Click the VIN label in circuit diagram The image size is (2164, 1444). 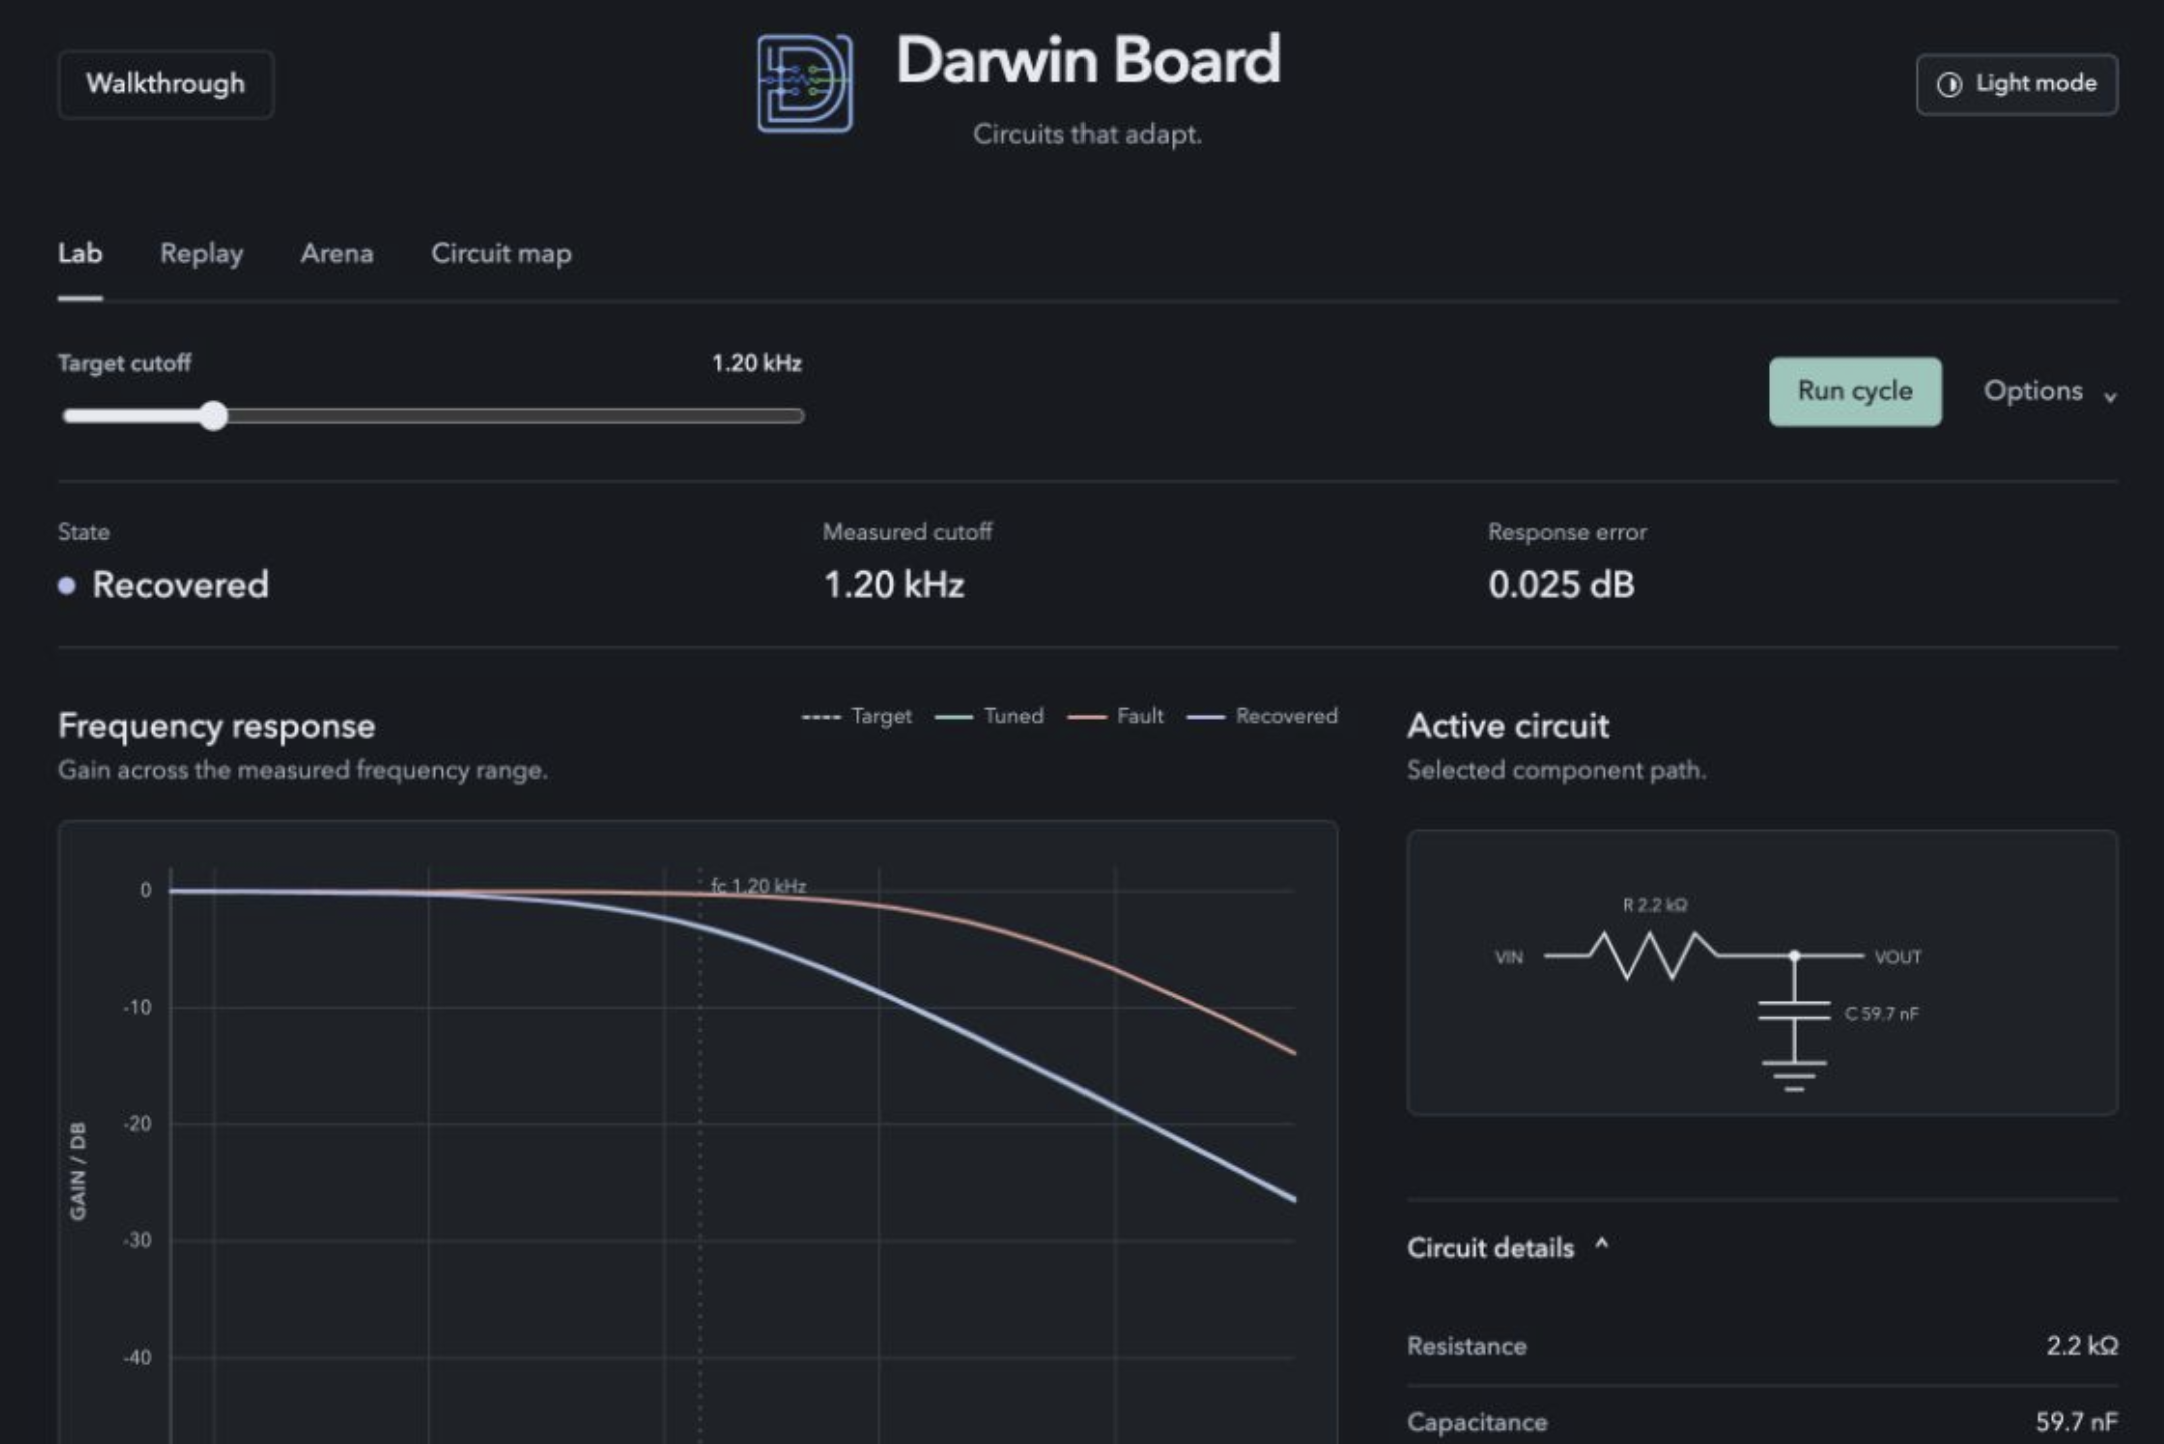click(1508, 957)
